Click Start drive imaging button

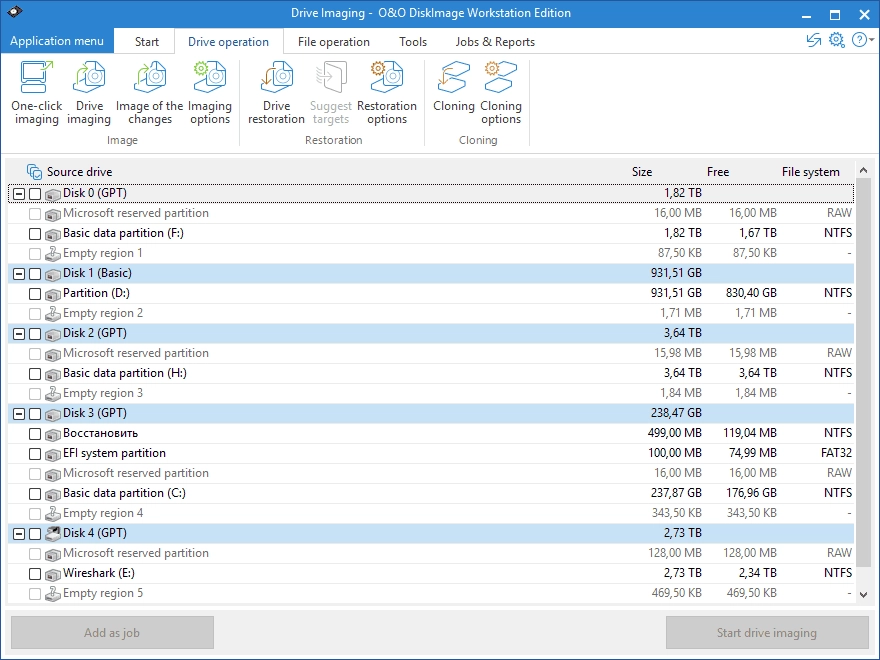(767, 632)
